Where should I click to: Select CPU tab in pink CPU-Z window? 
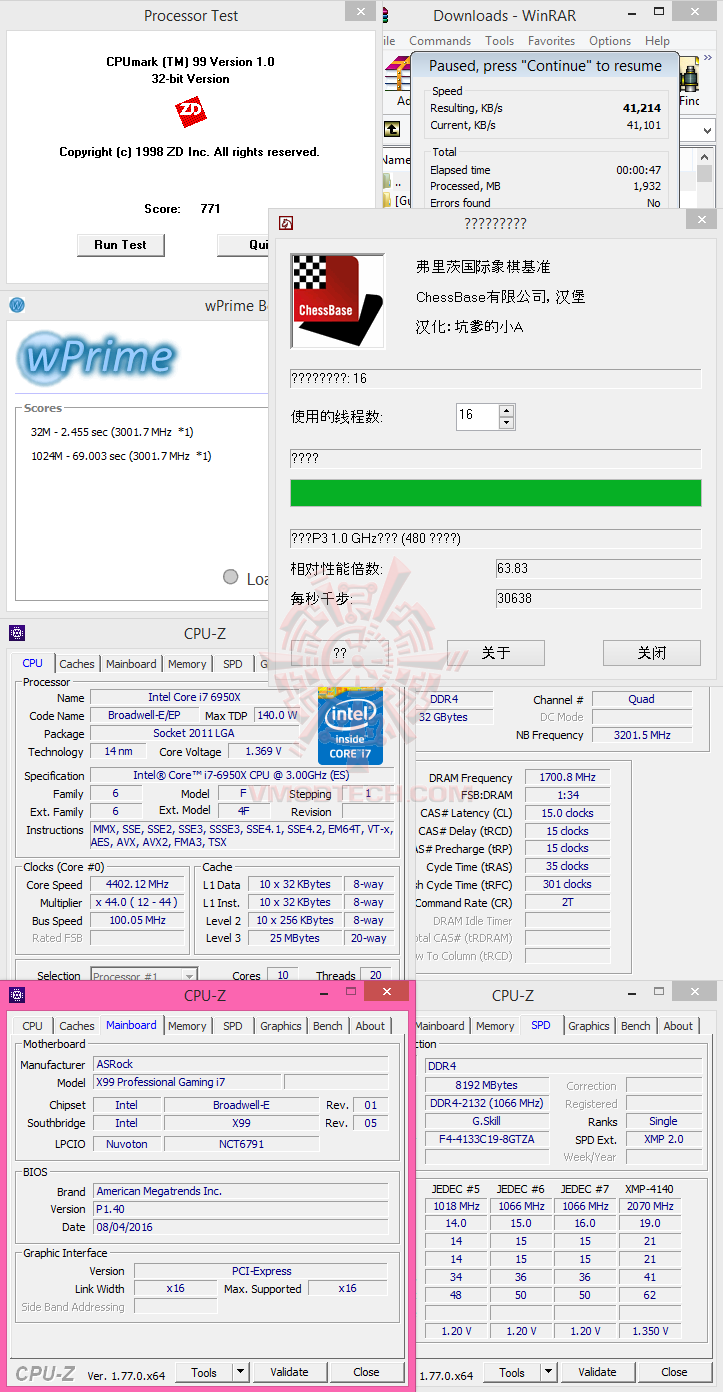33,1026
